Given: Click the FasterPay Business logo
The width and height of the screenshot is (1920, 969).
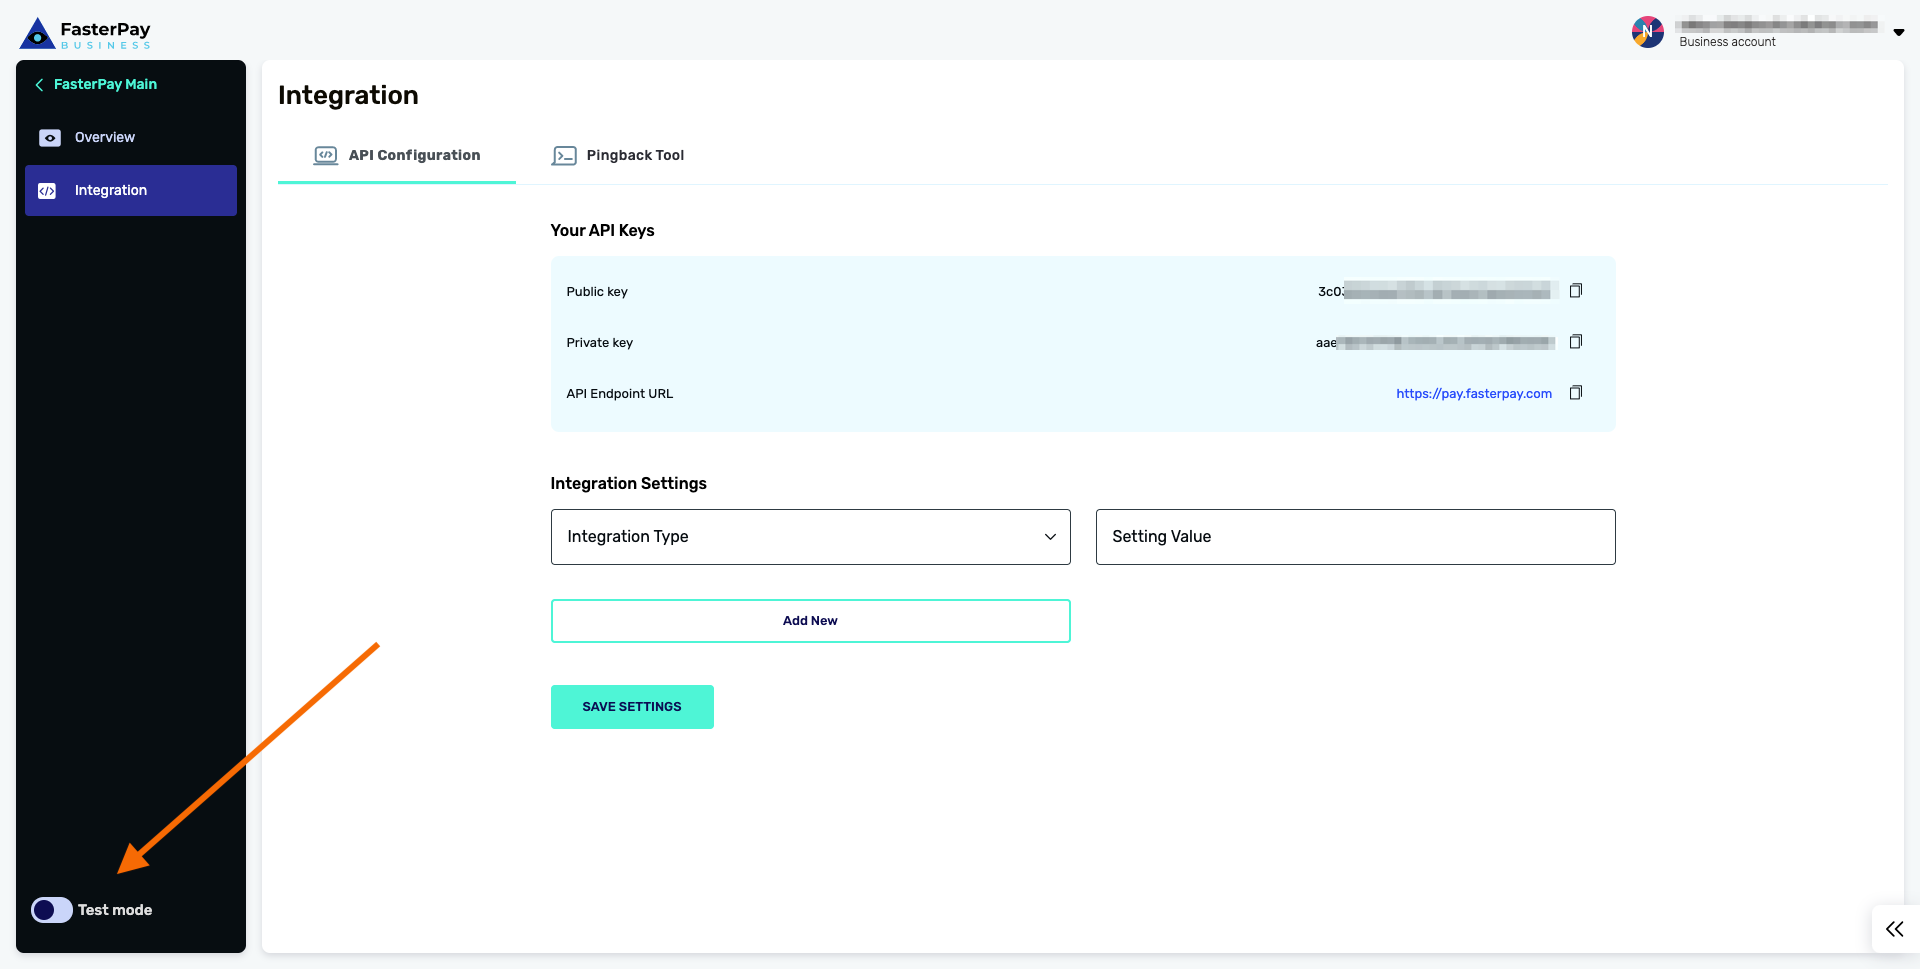Looking at the screenshot, I should (85, 33).
